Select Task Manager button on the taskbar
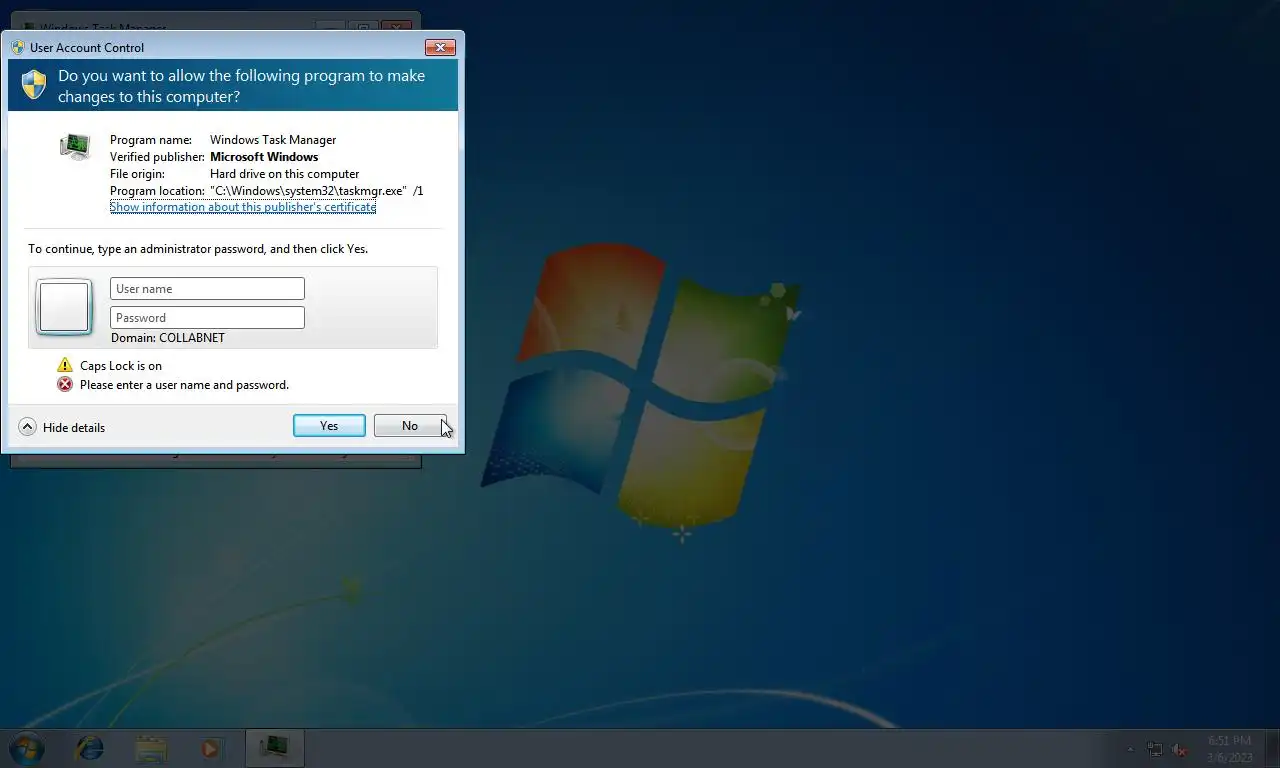This screenshot has width=1280, height=768. click(274, 748)
